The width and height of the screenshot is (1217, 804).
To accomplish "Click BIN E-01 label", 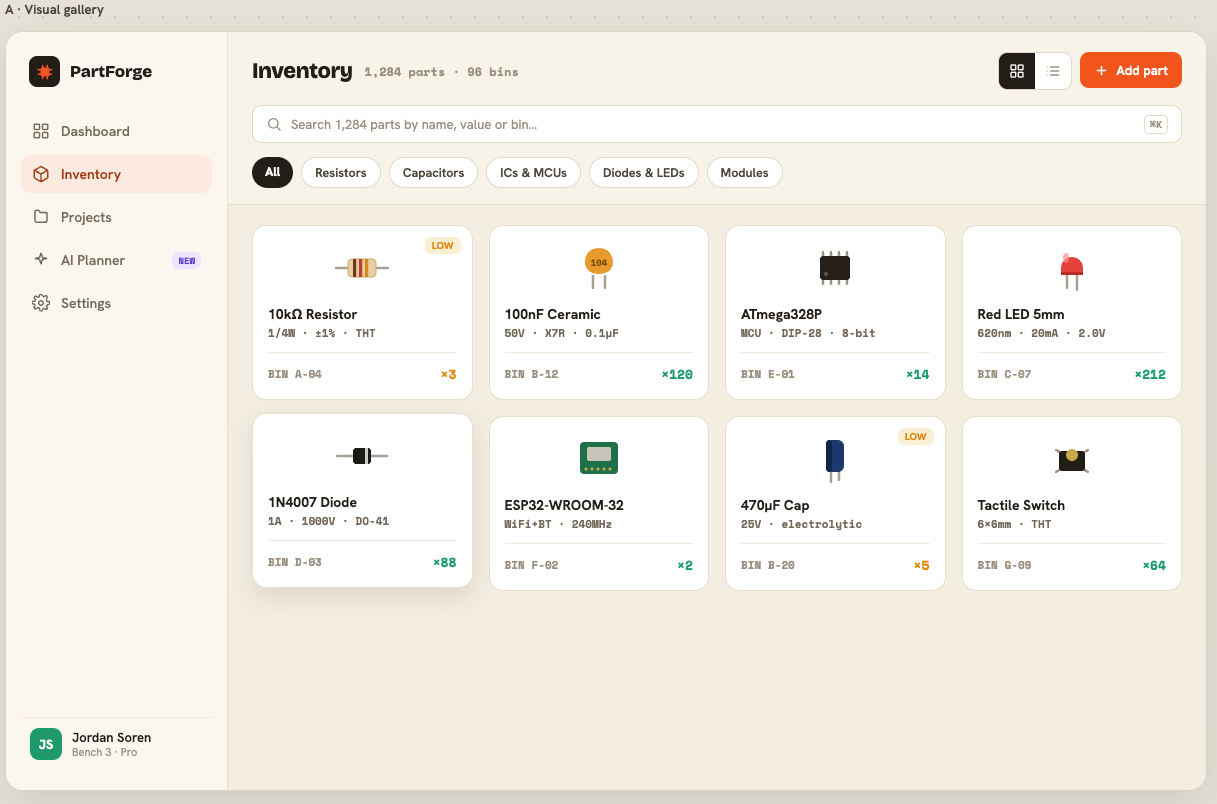I will tap(768, 374).
